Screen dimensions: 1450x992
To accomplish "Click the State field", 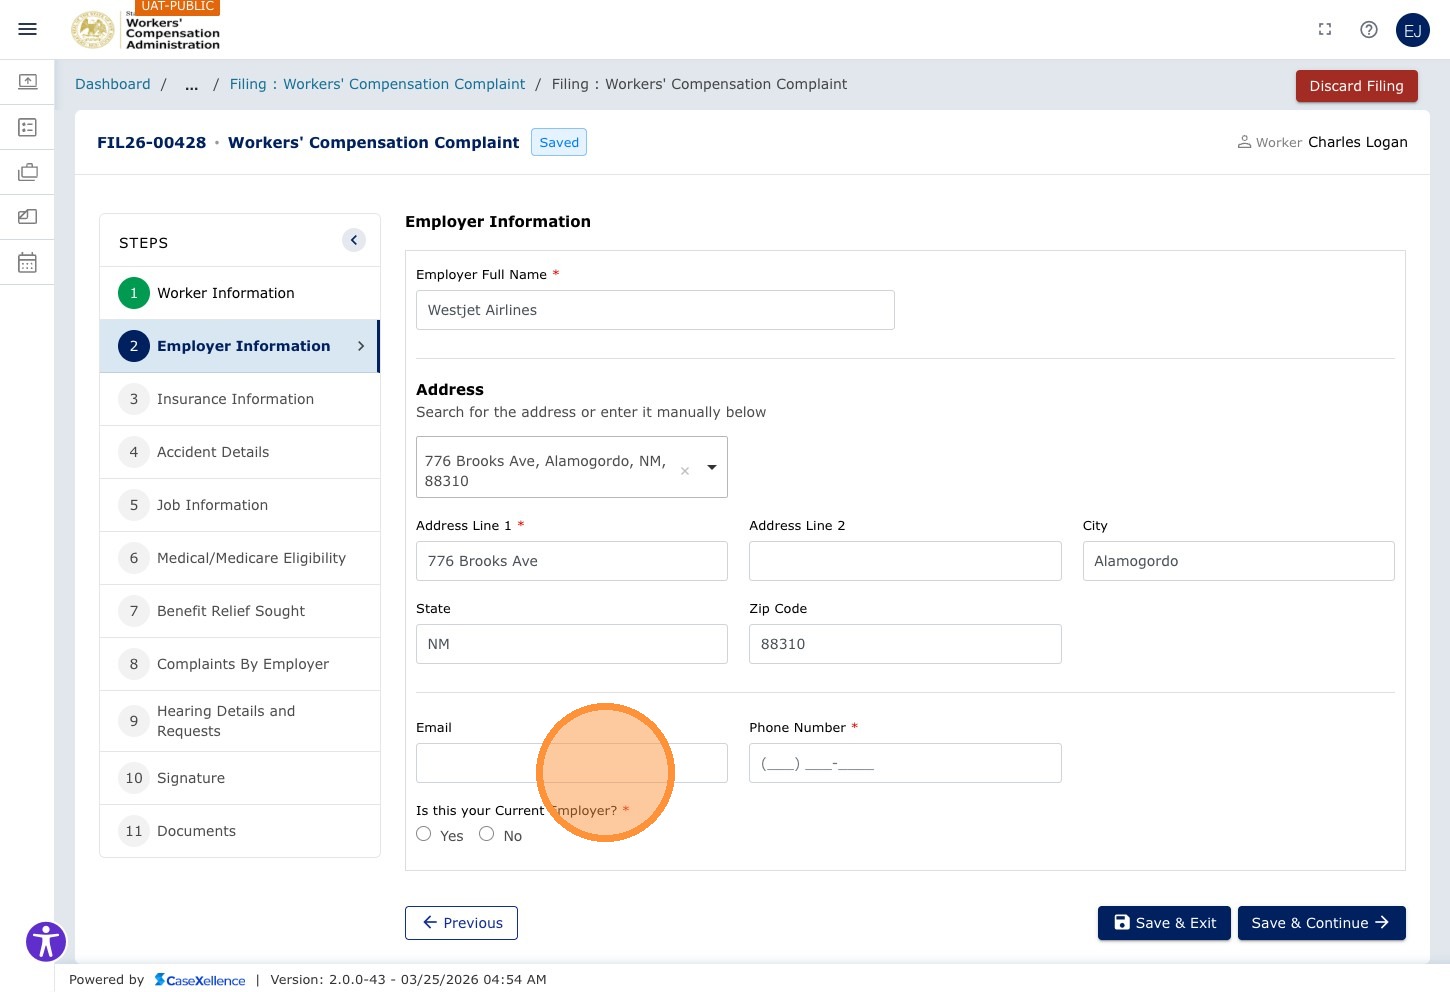I will [x=572, y=644].
